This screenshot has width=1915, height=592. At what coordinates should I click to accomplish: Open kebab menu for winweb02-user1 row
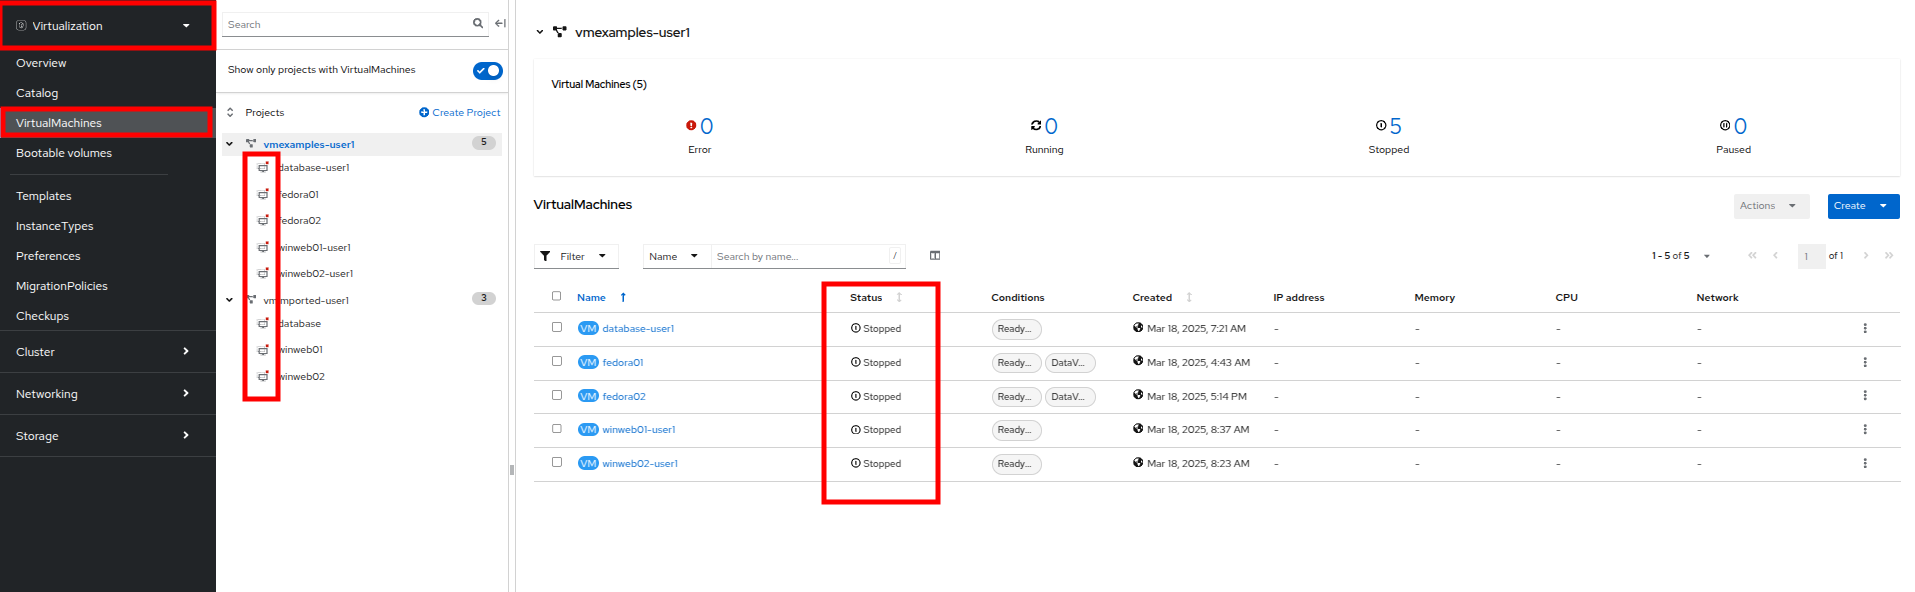[1864, 464]
